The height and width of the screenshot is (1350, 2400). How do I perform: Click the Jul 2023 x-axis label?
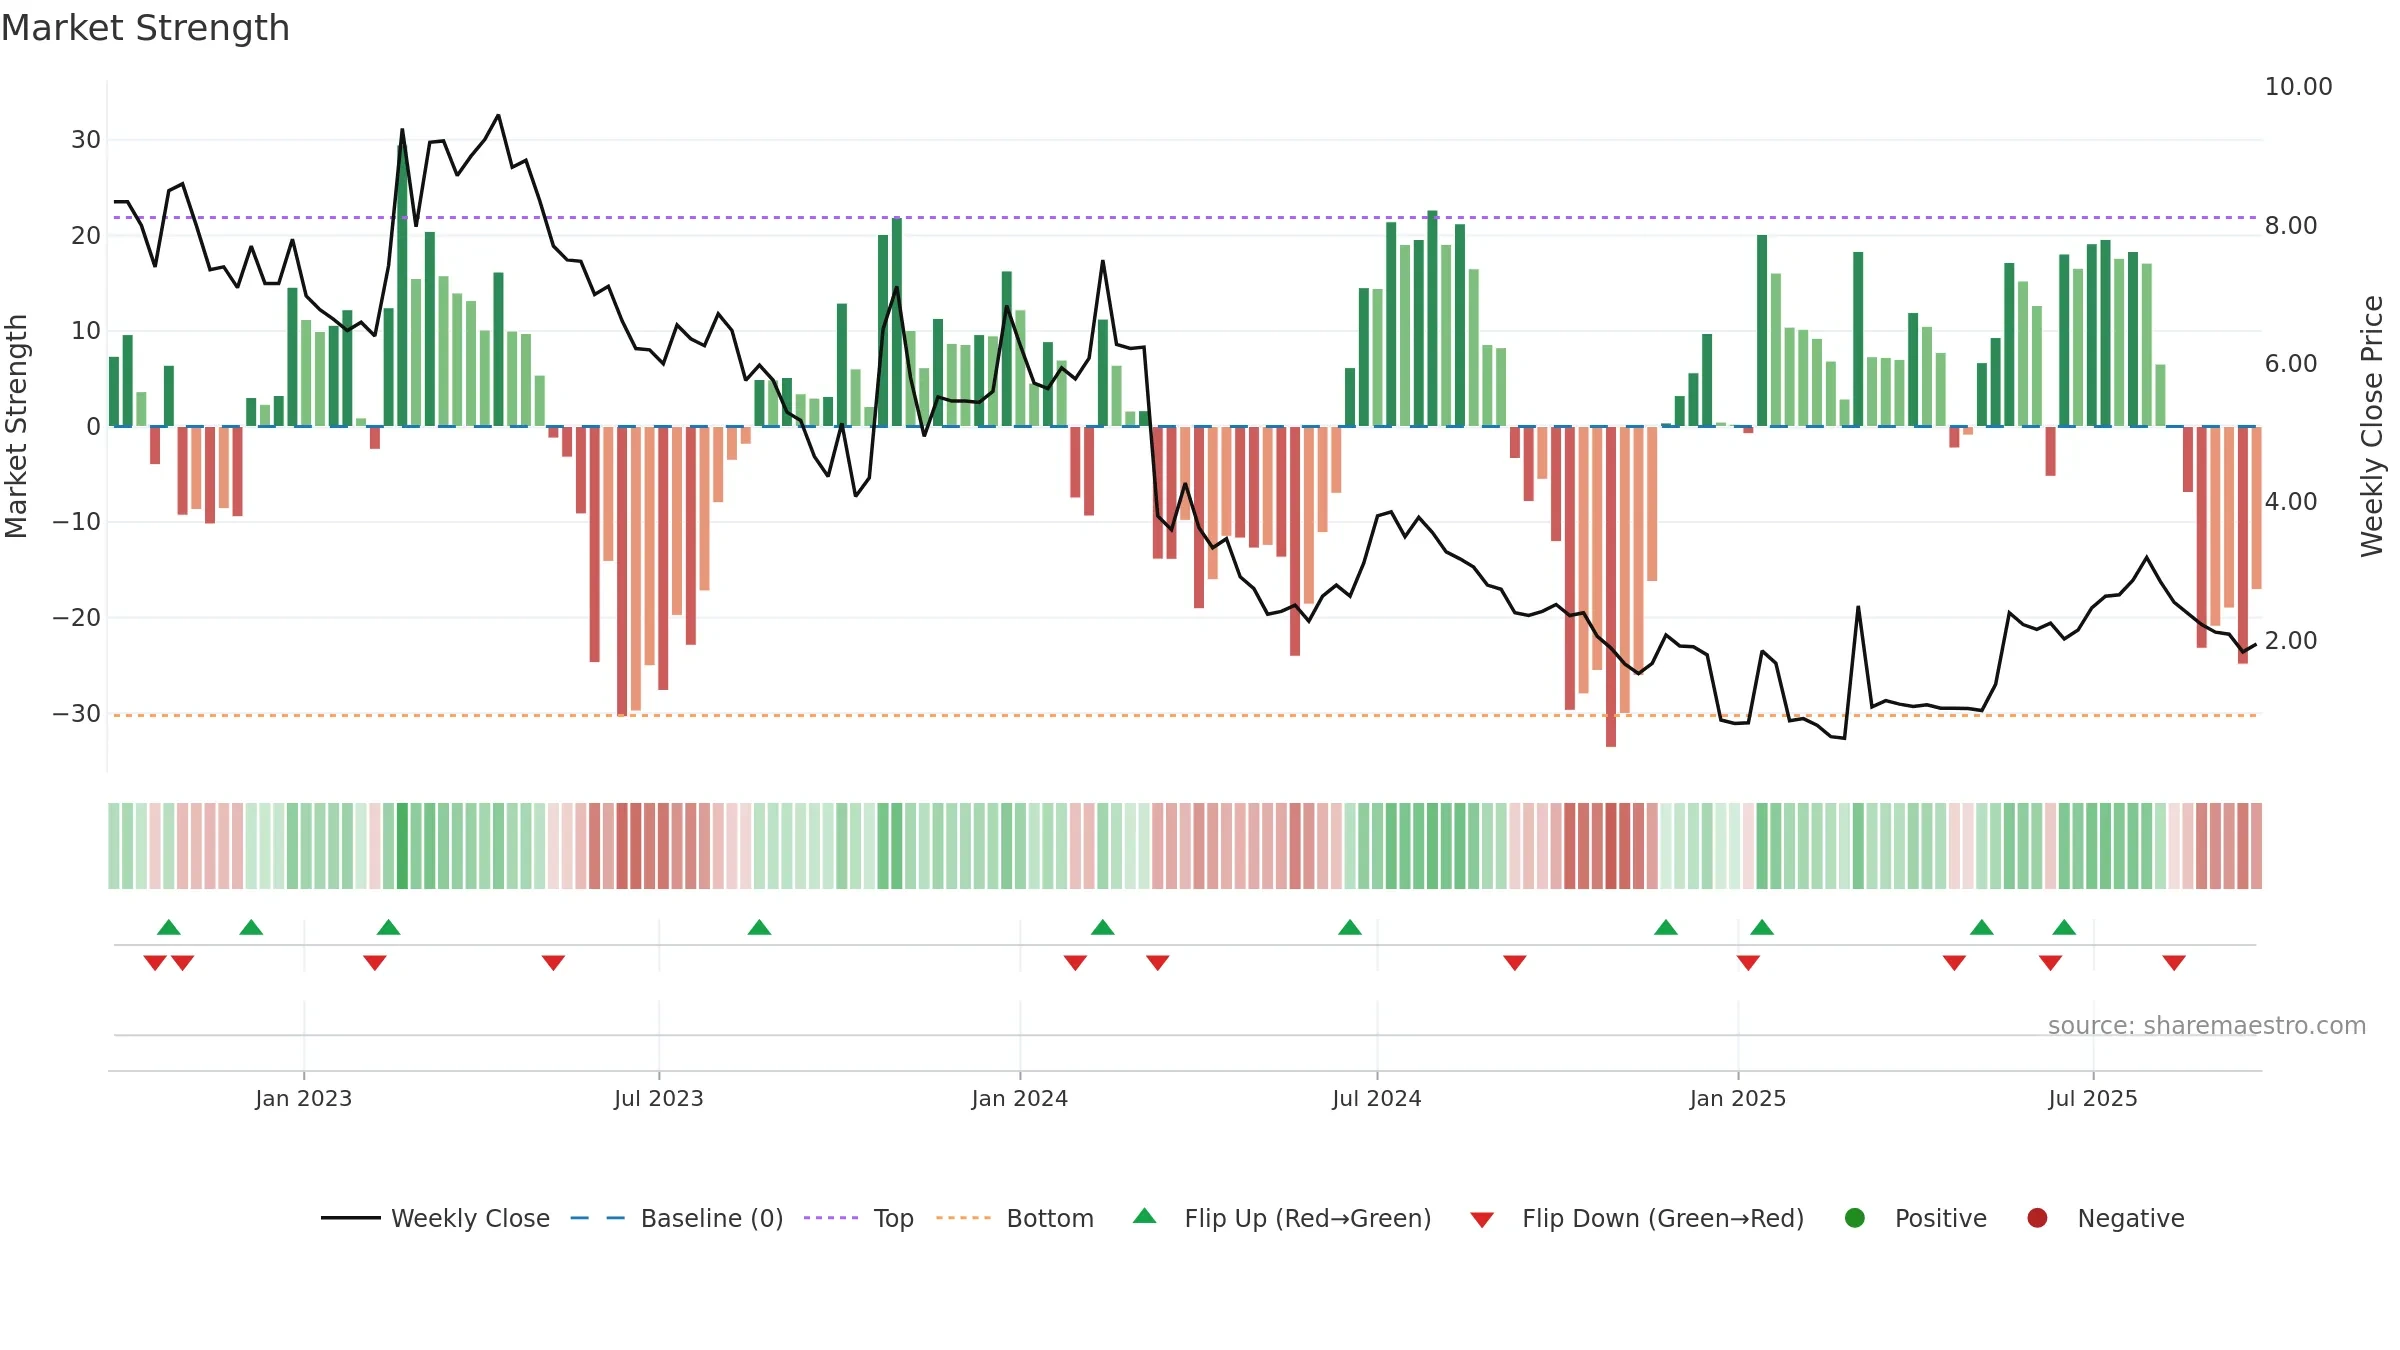click(659, 1099)
